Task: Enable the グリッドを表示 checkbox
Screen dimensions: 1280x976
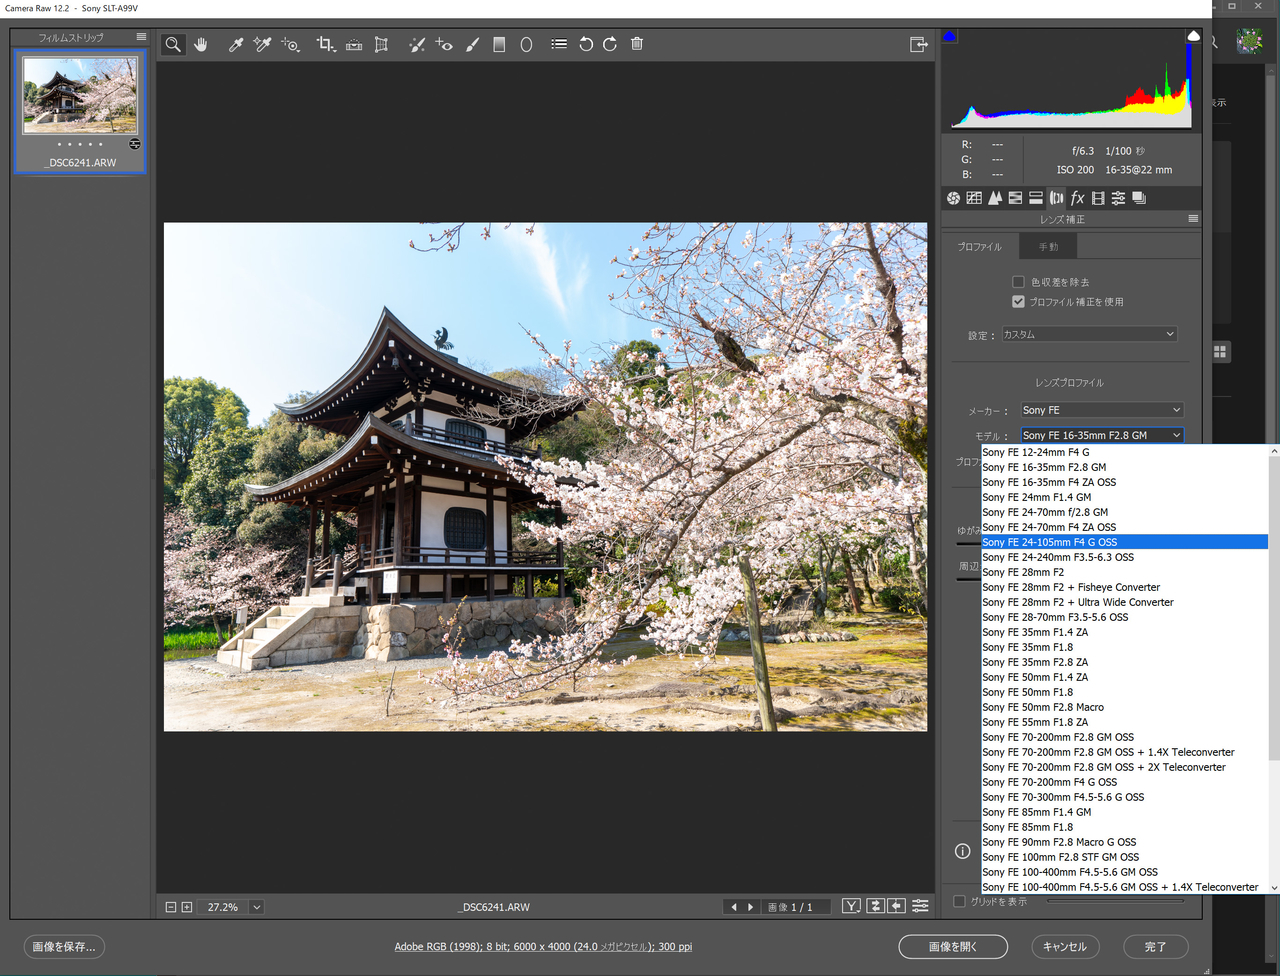Action: (x=960, y=901)
